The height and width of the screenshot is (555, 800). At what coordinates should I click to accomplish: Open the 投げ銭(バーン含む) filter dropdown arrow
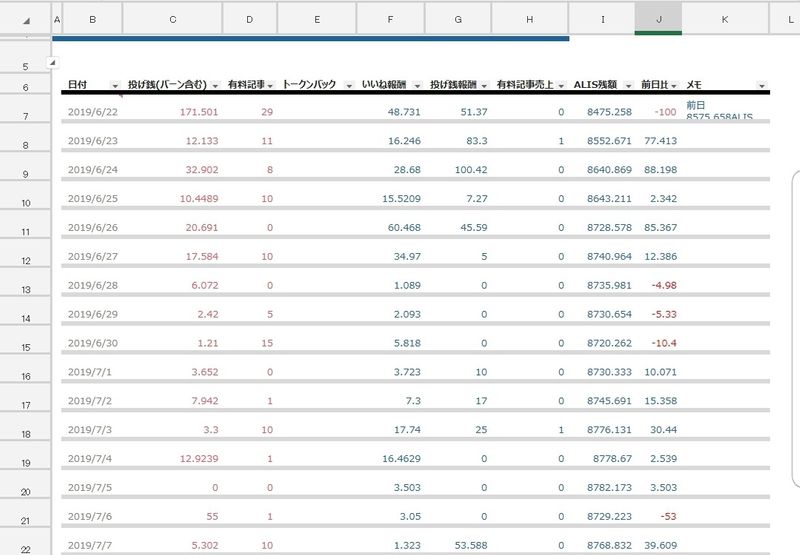coord(215,86)
